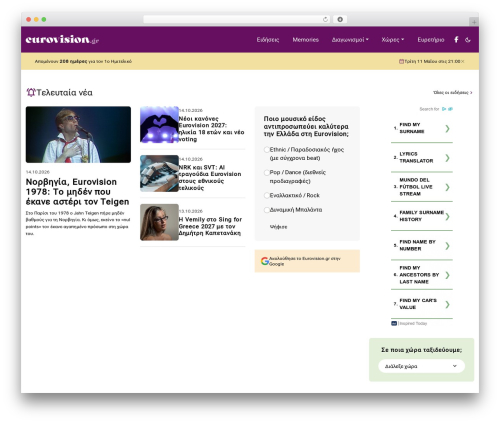500x423 pixels.
Task: Click the 14.10.2026 date under main photo
Action: point(38,172)
